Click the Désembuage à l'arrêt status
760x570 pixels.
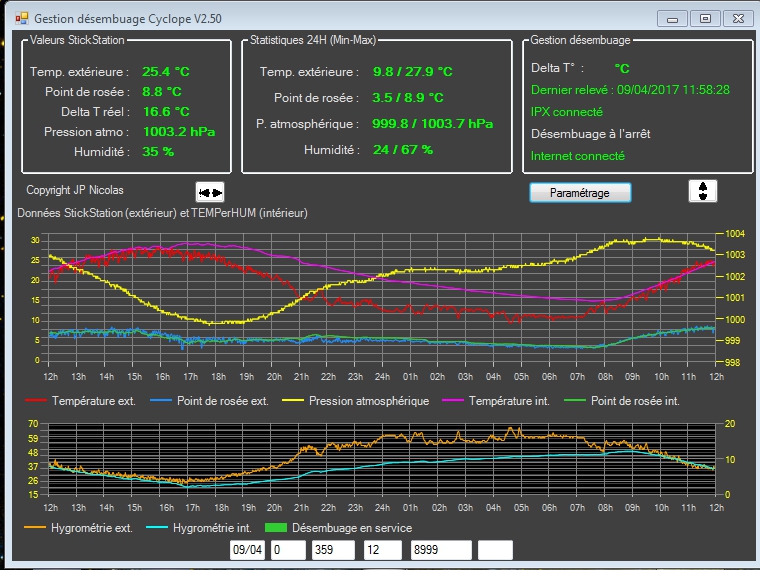tap(590, 134)
